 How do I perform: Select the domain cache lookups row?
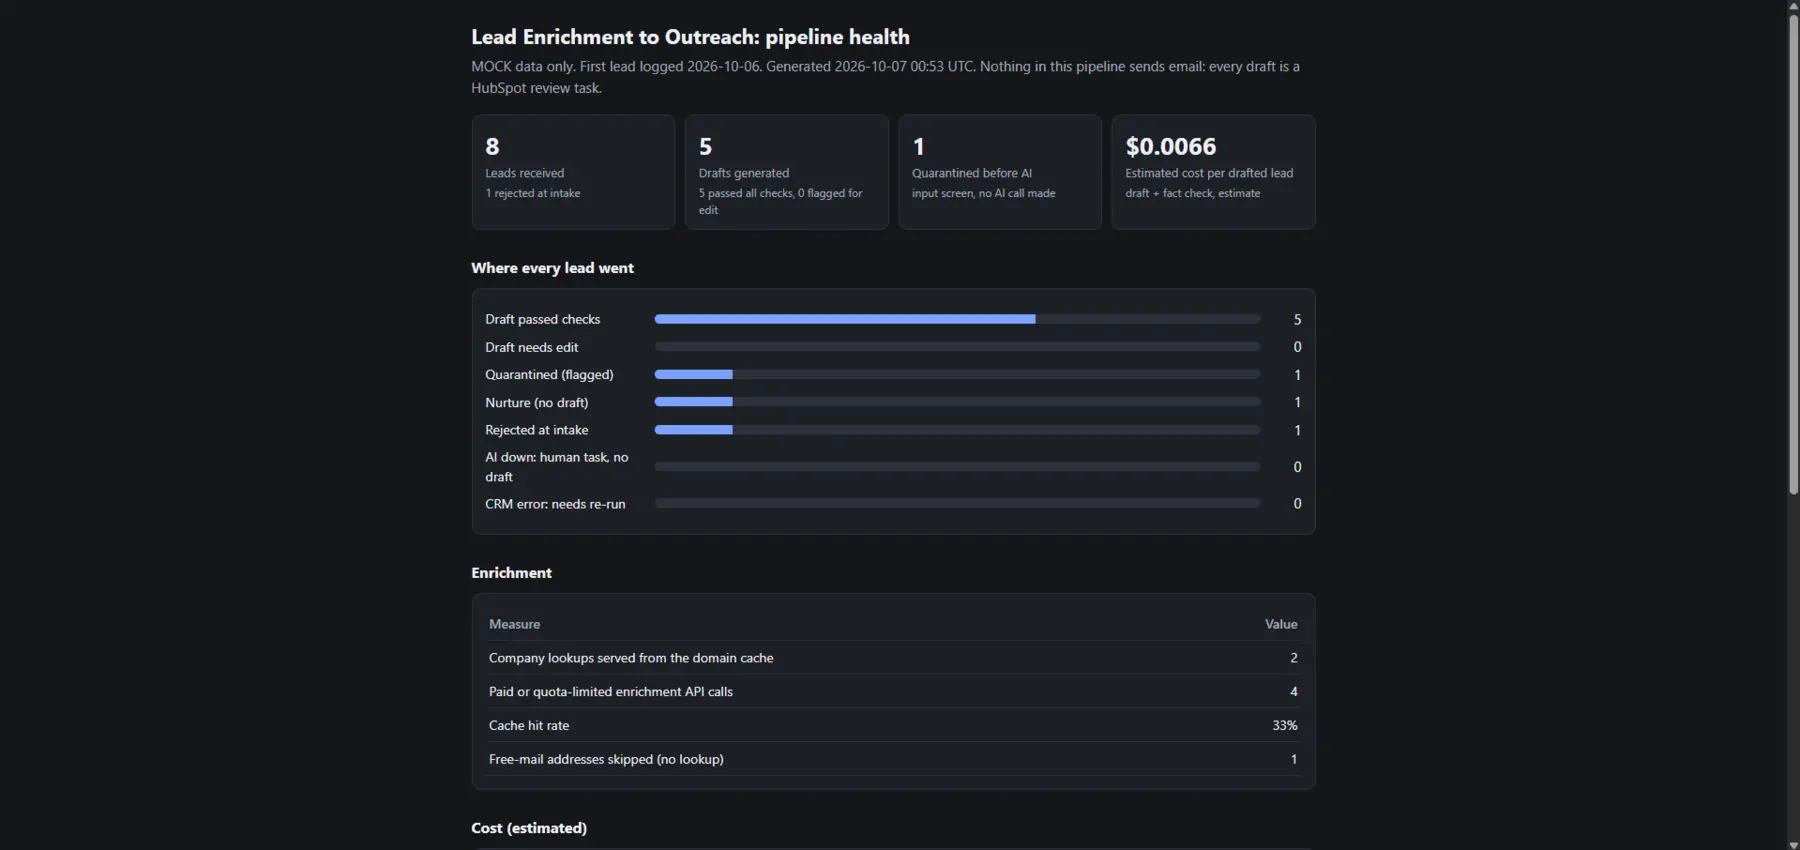click(x=893, y=658)
